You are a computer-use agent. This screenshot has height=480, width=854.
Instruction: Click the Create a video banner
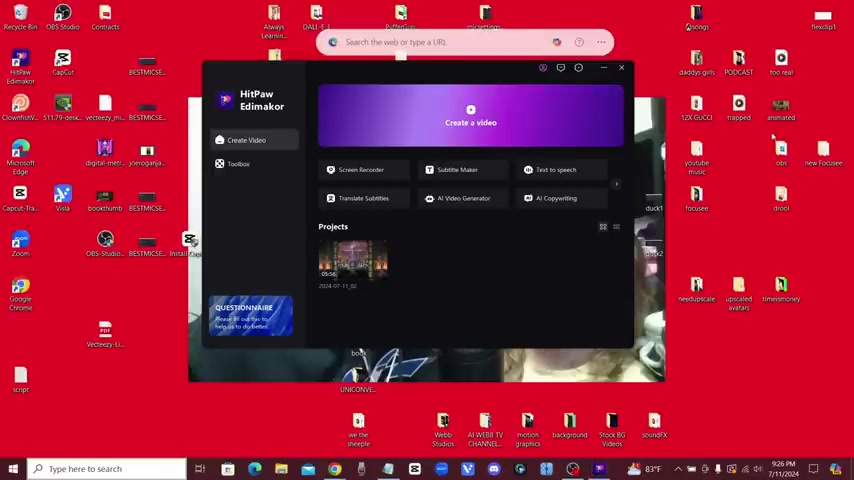click(x=471, y=116)
